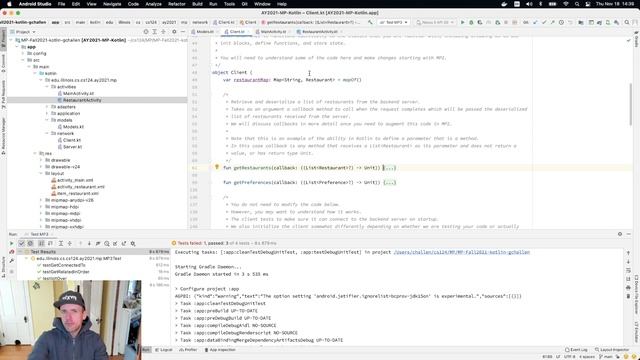Open Search Everywhere magnifier in the toolbar
The height and width of the screenshot is (360, 640).
[x=627, y=22]
